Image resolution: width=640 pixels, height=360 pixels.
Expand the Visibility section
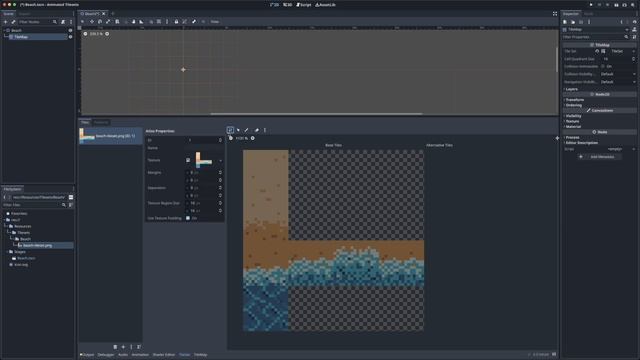click(x=573, y=116)
